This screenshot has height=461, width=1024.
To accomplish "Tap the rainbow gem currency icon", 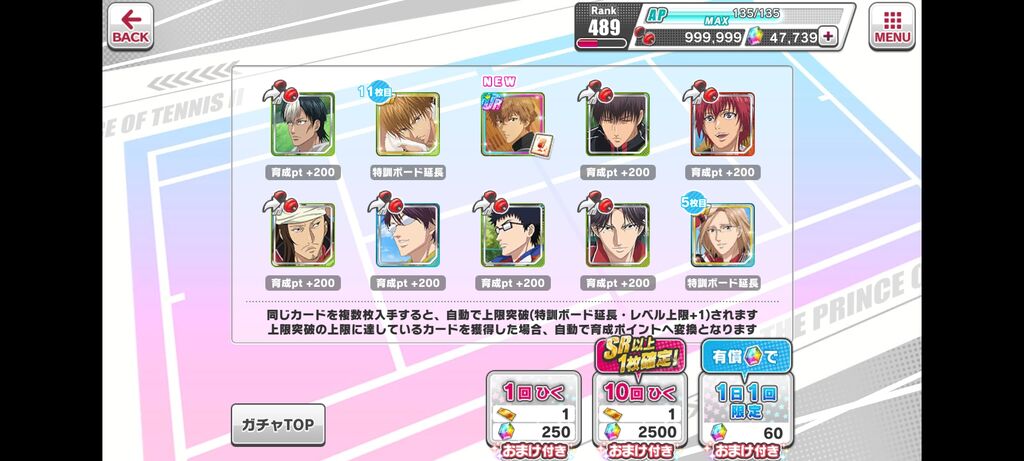I will [x=755, y=37].
